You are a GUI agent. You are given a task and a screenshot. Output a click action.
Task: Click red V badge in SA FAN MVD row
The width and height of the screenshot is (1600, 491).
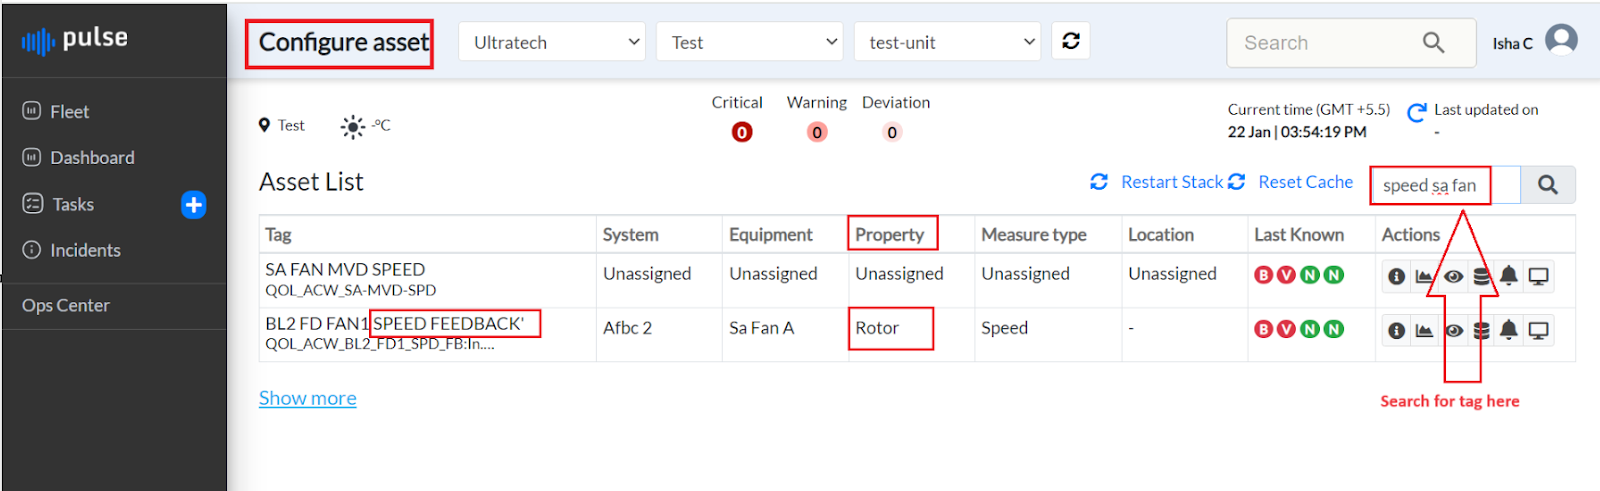click(1286, 275)
